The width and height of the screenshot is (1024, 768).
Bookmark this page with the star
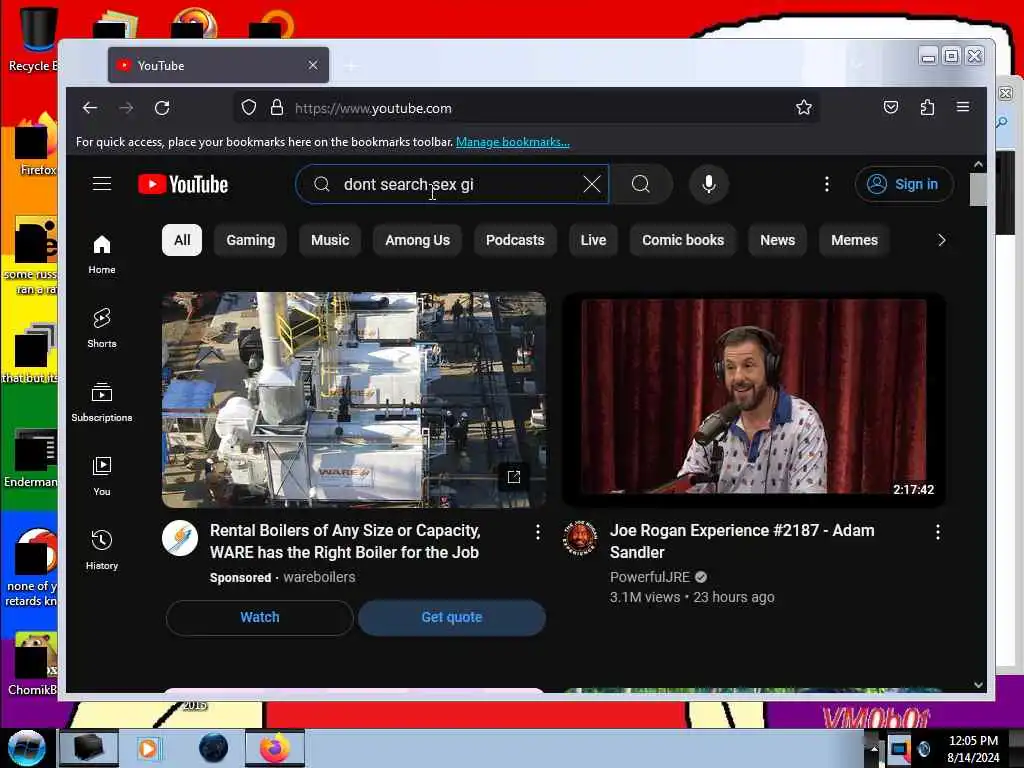click(804, 108)
